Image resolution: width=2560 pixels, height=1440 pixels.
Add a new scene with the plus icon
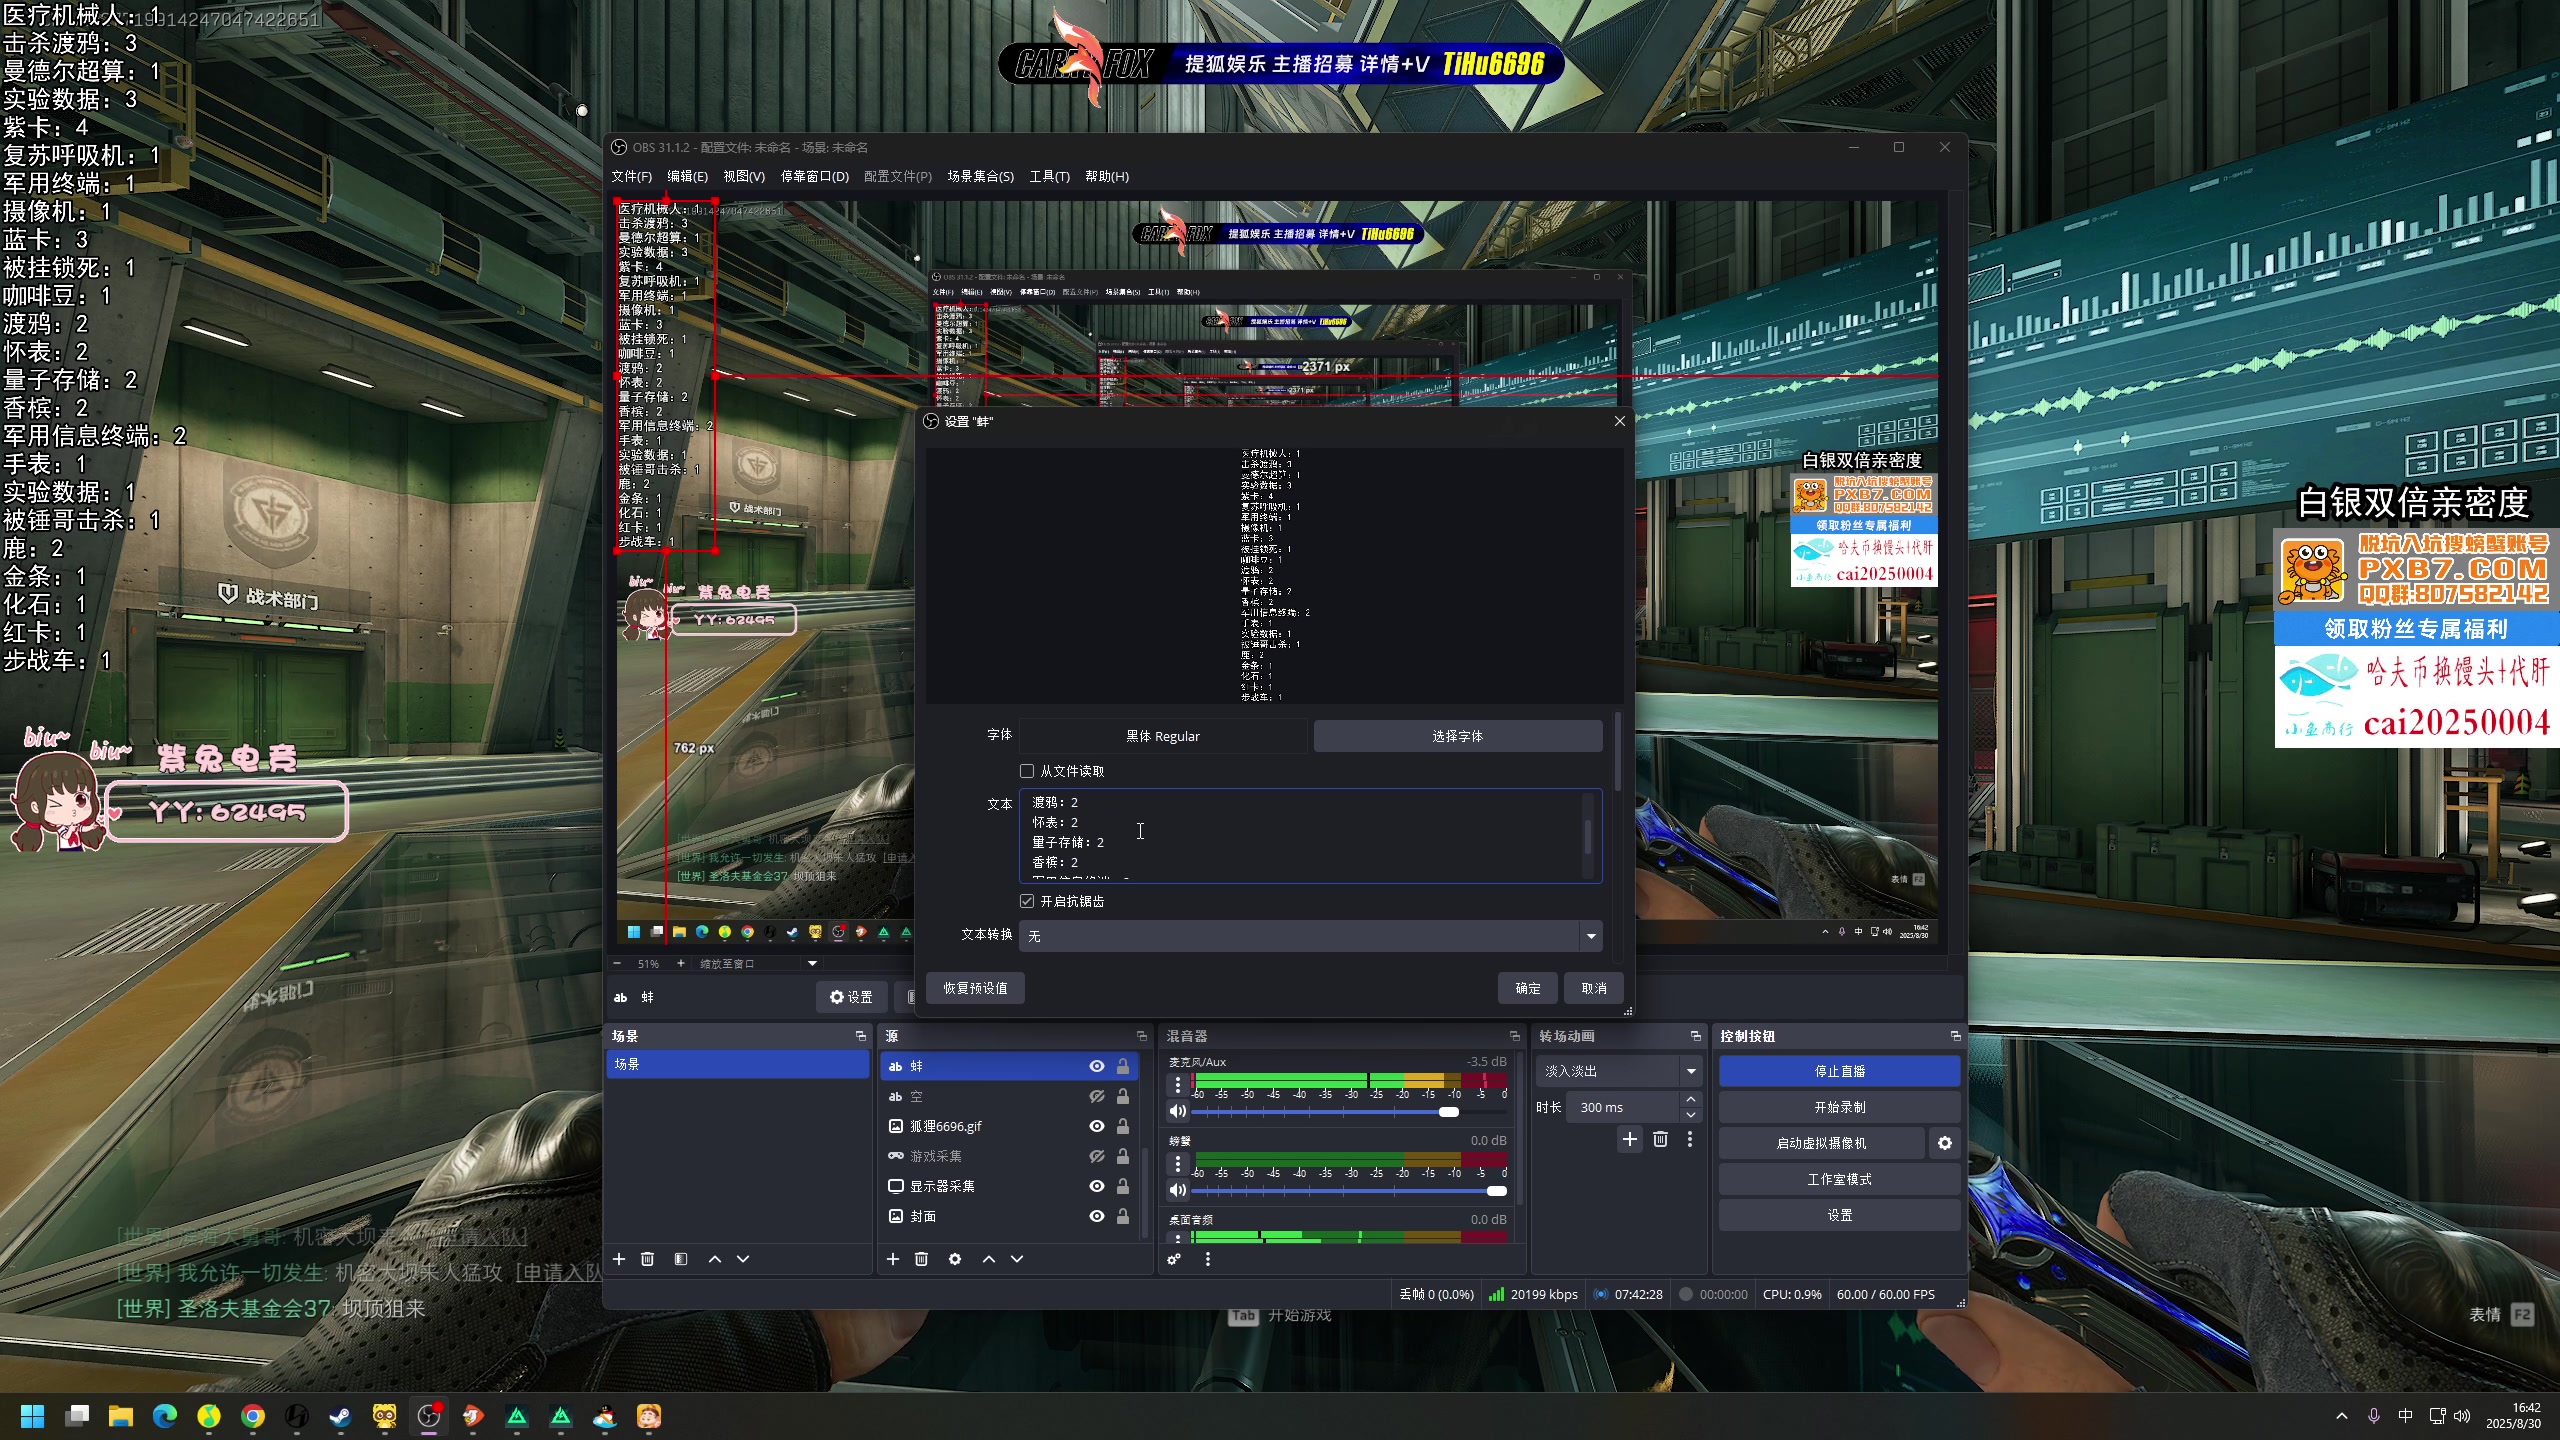(619, 1259)
